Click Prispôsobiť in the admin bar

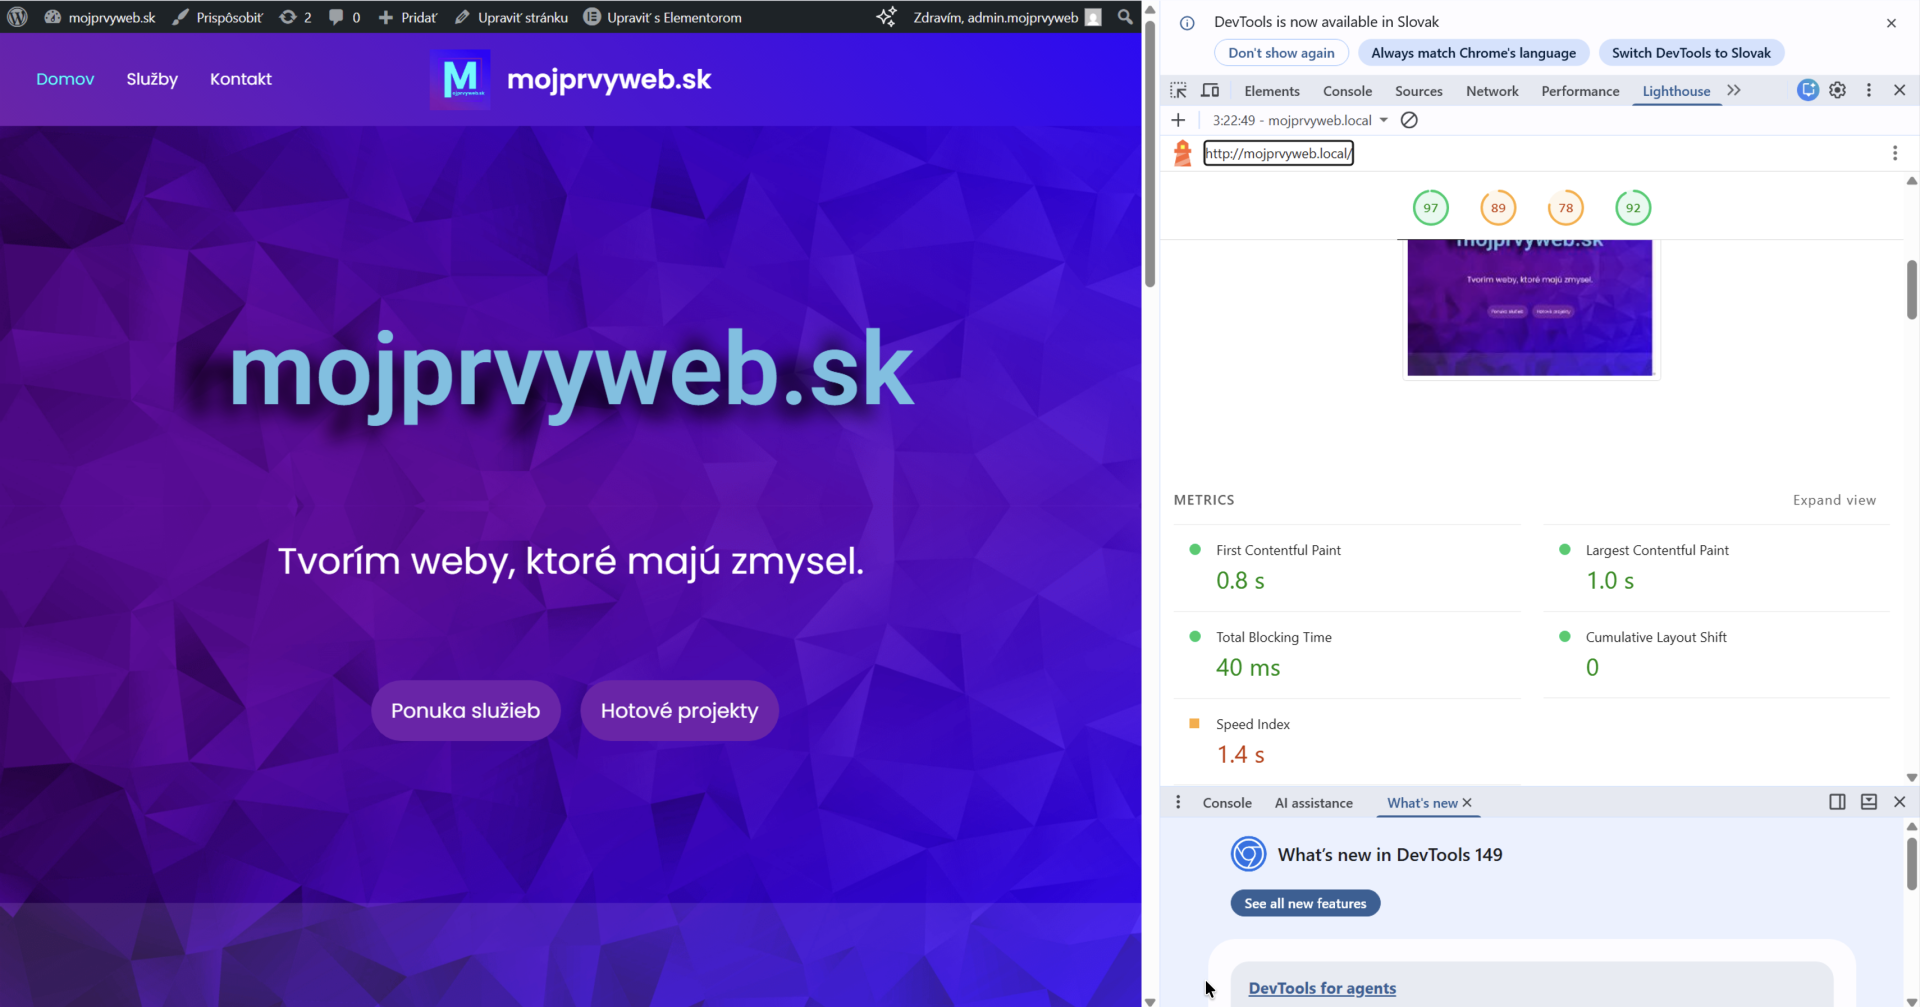pyautogui.click(x=218, y=17)
